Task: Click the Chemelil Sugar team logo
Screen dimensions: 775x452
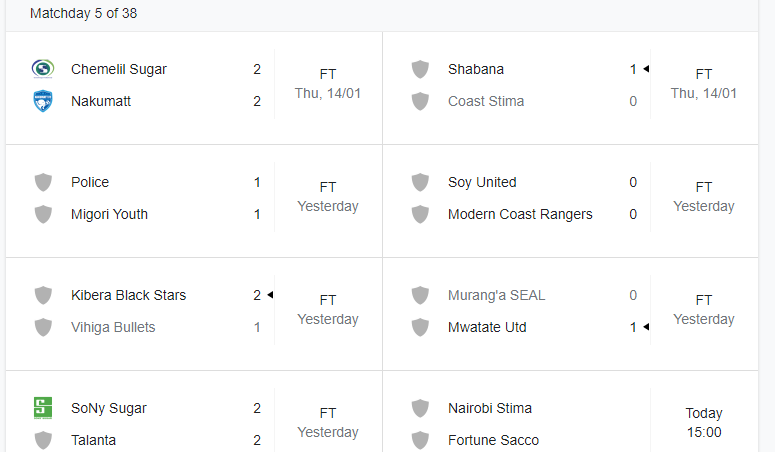Action: (x=43, y=69)
